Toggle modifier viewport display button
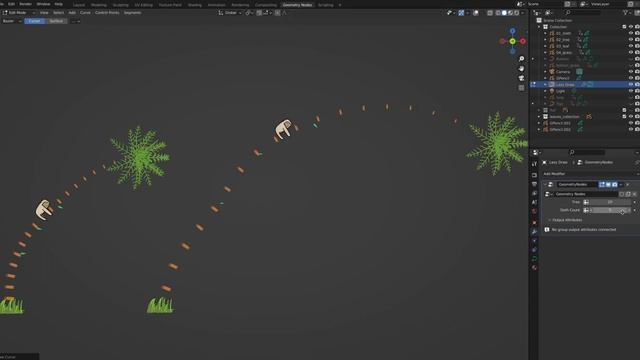Viewport: 640px width, 360px height. pyautogui.click(x=608, y=184)
